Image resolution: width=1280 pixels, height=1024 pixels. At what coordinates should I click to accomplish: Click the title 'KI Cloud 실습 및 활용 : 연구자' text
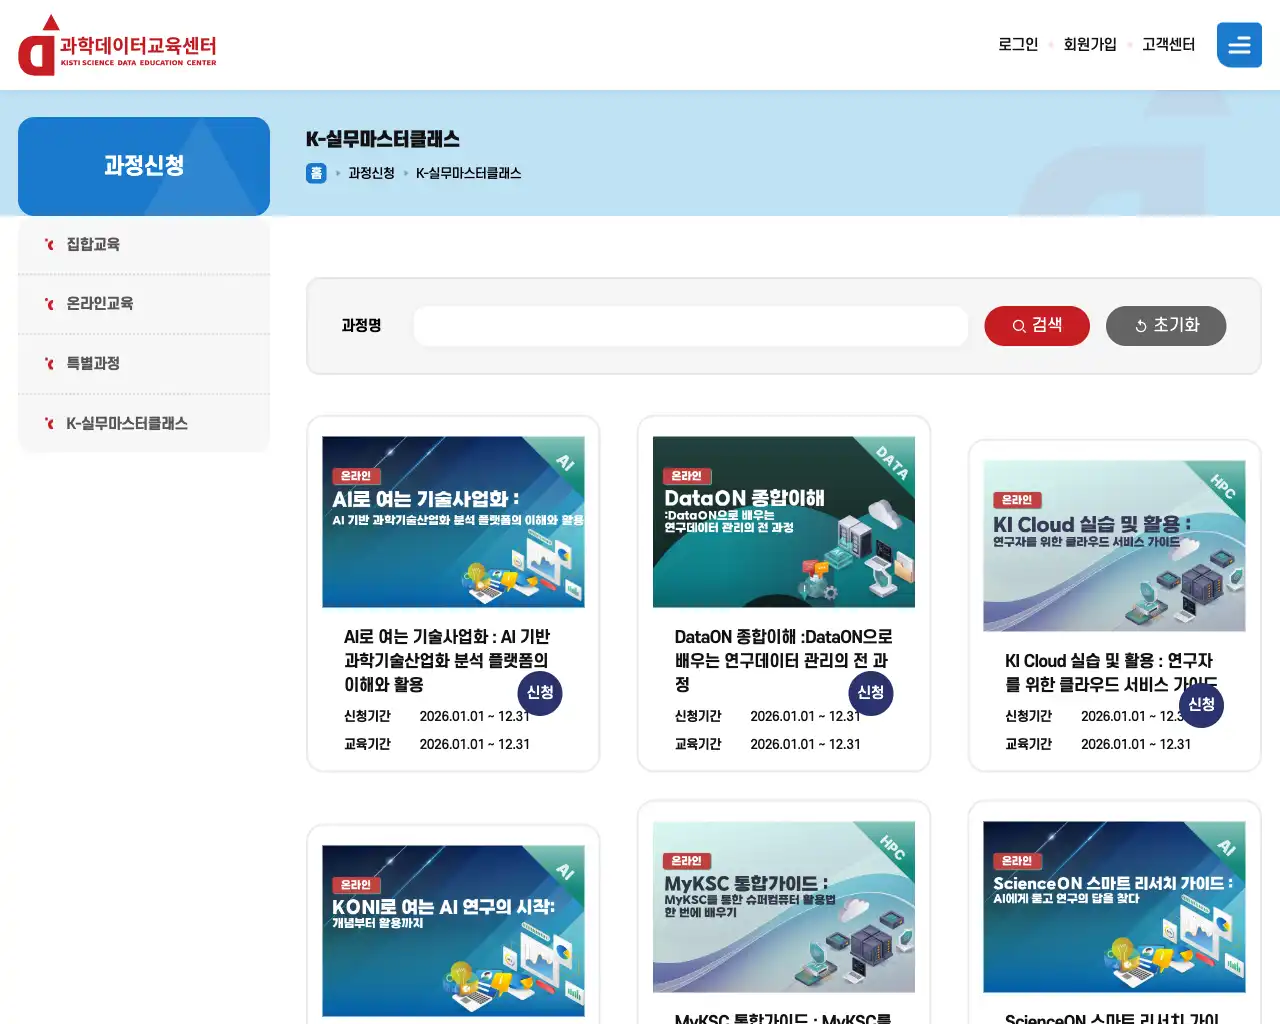tap(1109, 661)
